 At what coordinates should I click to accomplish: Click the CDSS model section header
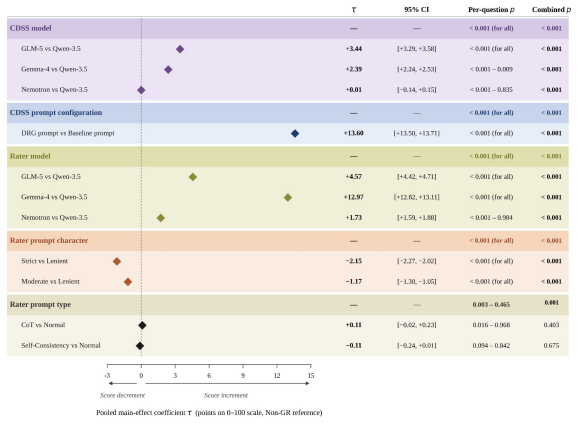pyautogui.click(x=31, y=28)
